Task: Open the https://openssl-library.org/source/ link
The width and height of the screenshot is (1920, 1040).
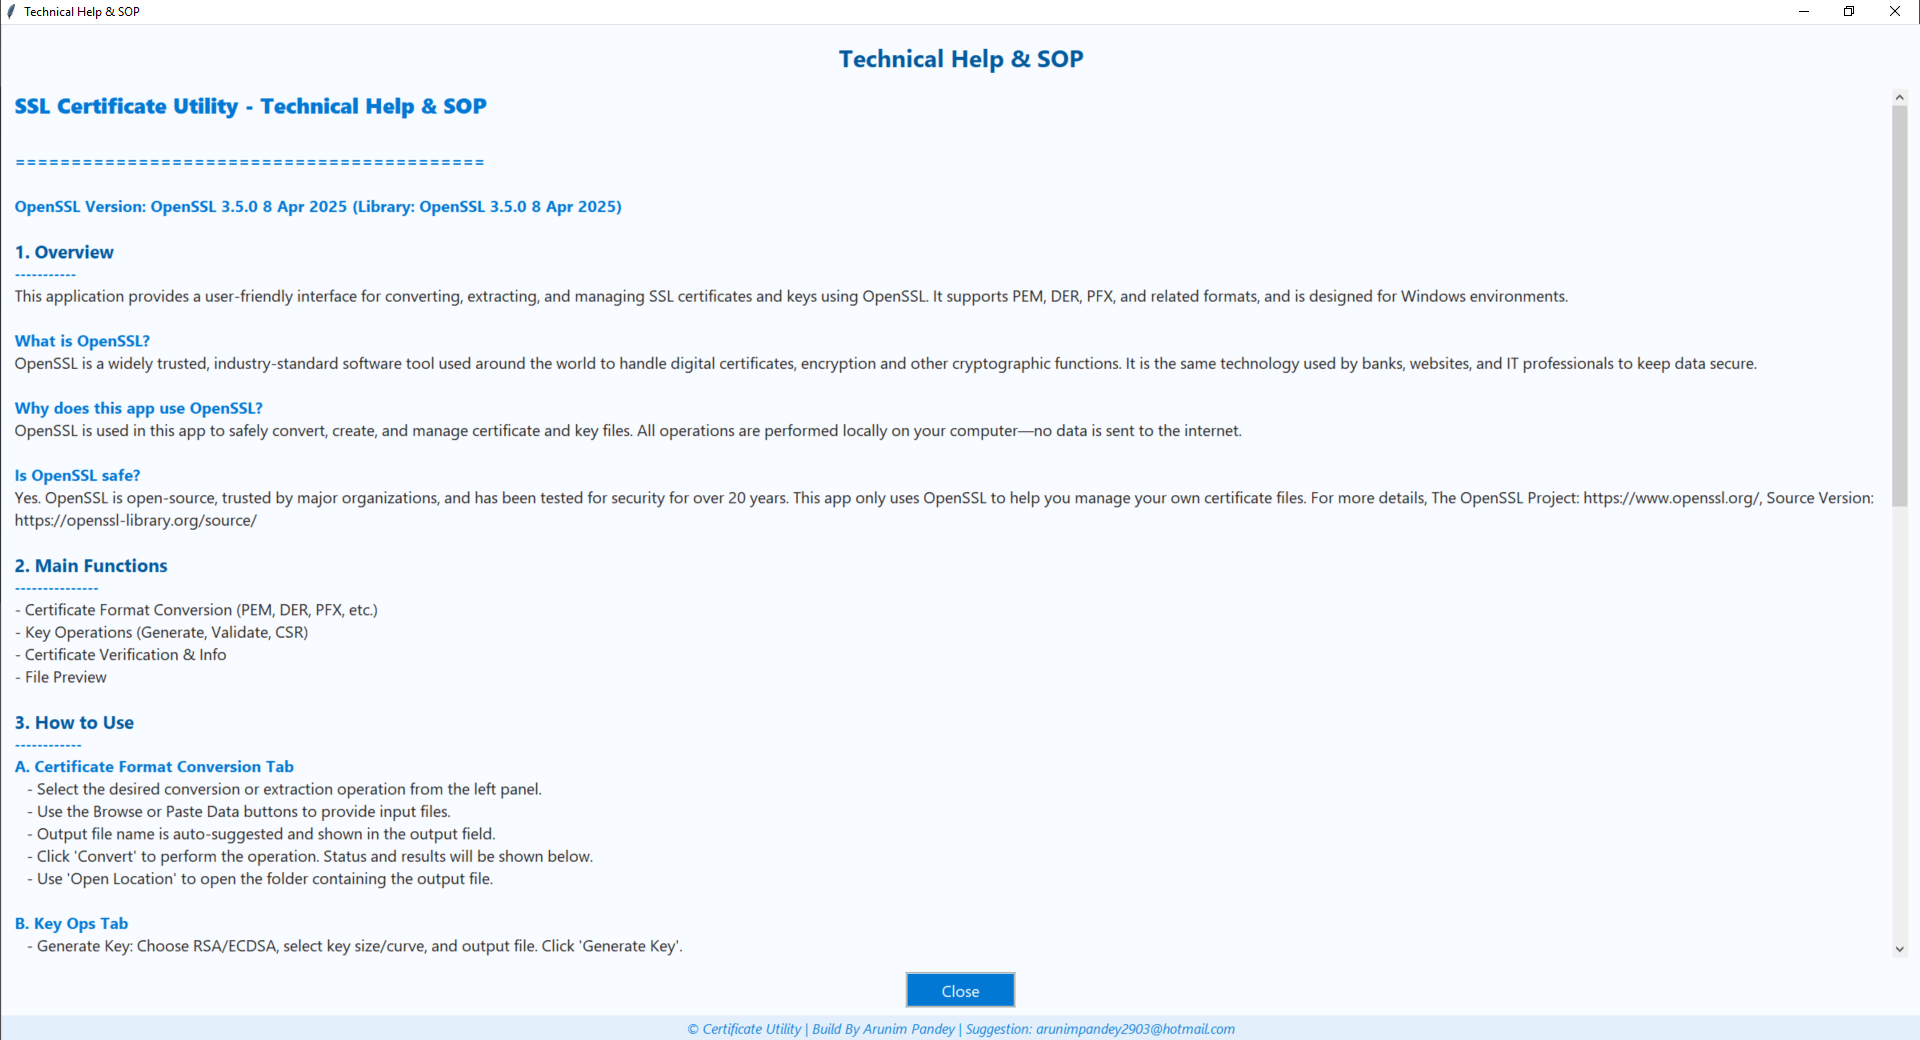Action: click(x=135, y=520)
